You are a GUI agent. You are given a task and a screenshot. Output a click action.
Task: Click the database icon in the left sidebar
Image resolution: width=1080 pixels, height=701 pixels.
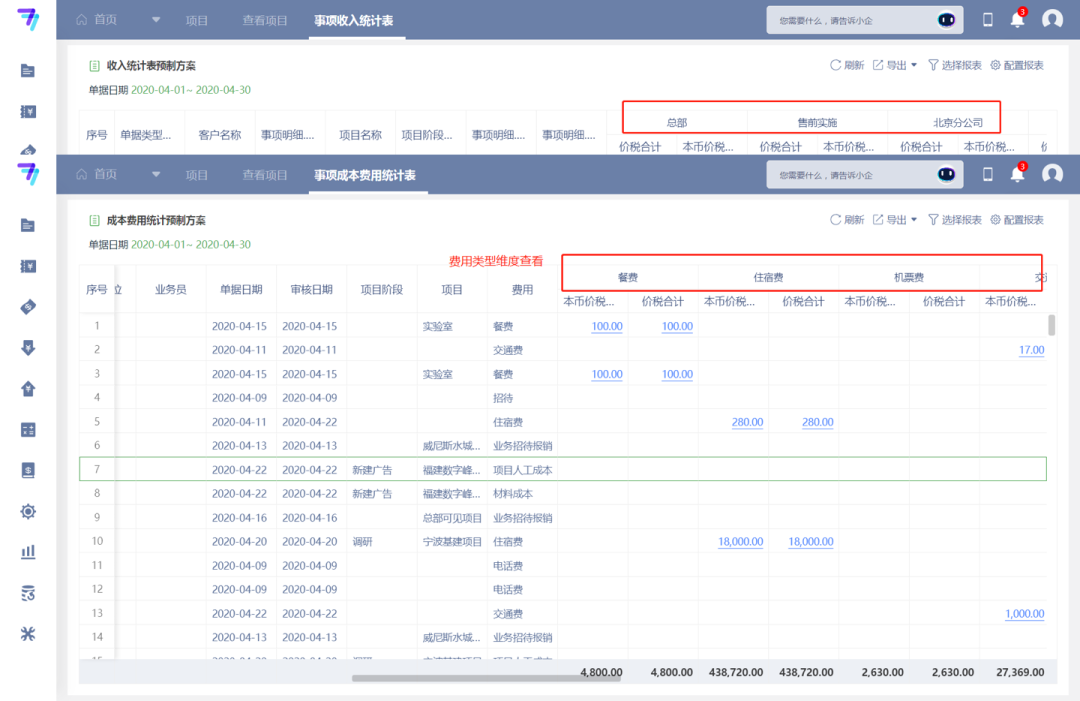pyautogui.click(x=28, y=593)
